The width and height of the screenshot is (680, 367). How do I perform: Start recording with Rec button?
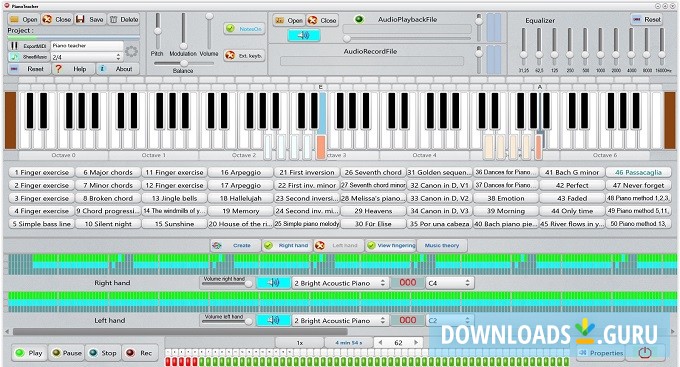pyautogui.click(x=140, y=353)
